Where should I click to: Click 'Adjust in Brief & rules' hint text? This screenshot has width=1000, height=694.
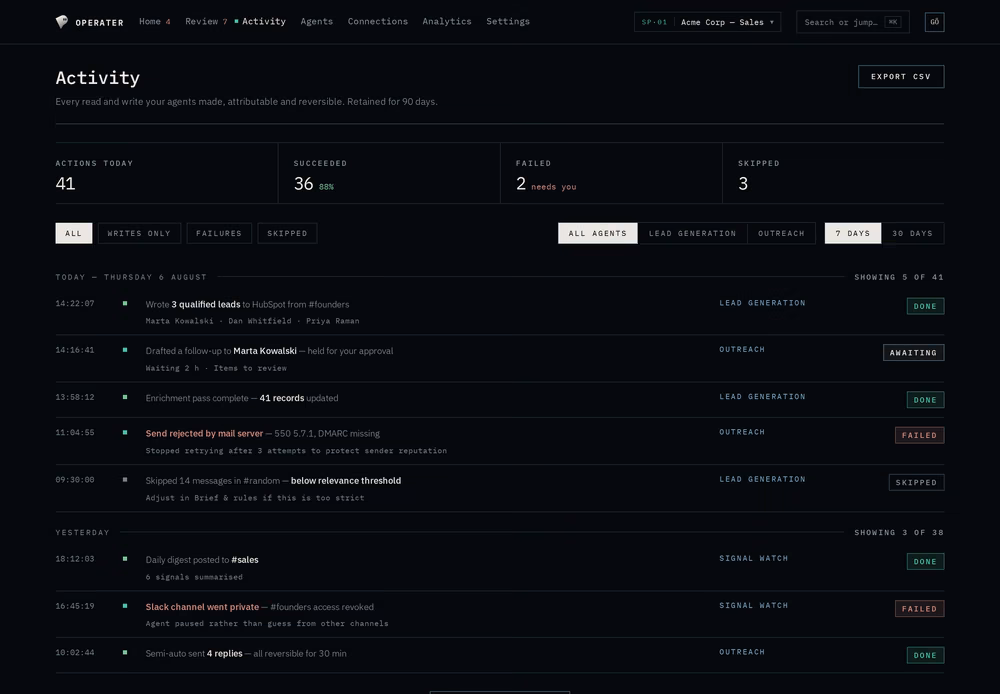pos(254,498)
